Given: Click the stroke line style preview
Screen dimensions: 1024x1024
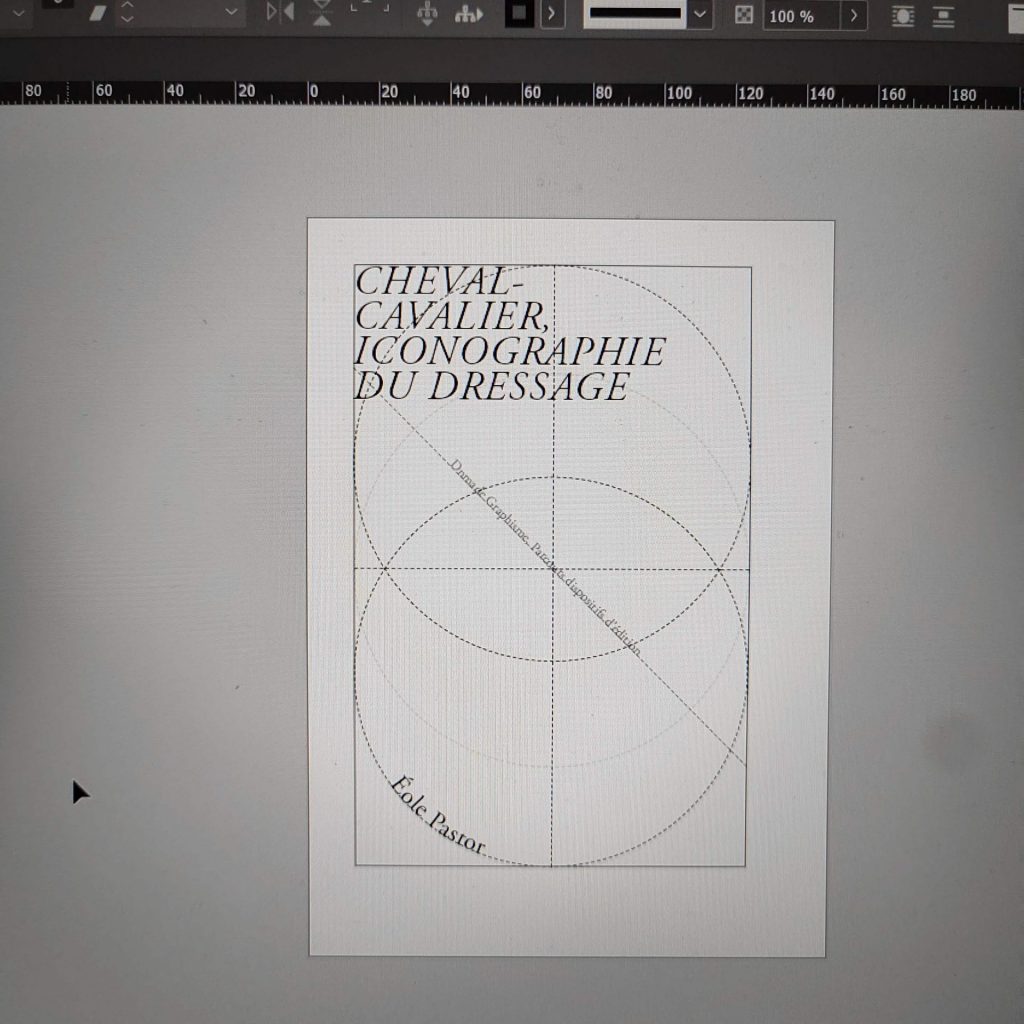Looking at the screenshot, I should click(634, 14).
